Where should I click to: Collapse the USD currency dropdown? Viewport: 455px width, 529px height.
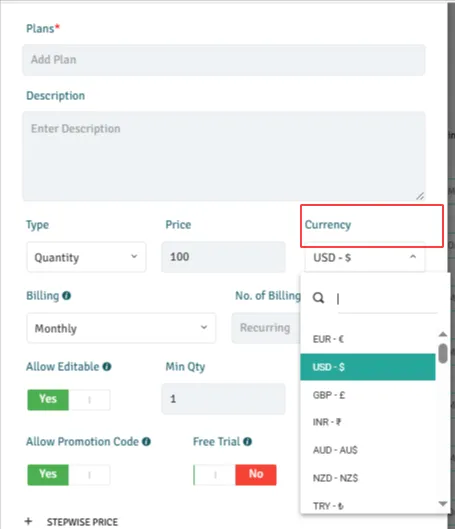[x=364, y=257]
